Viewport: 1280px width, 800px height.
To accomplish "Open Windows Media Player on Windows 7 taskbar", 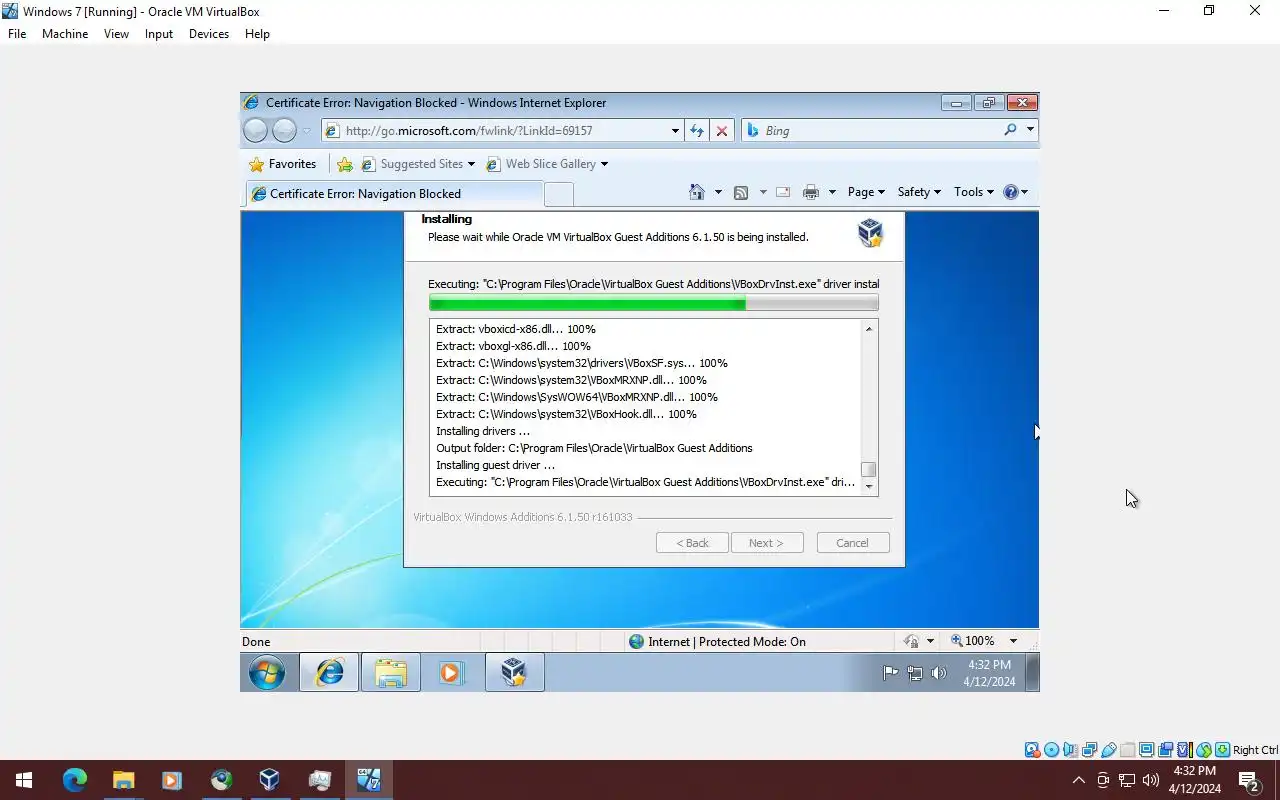I will [451, 673].
